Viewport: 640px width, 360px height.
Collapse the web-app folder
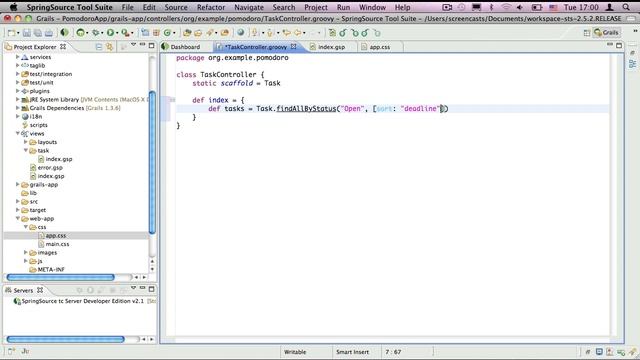coord(18,218)
